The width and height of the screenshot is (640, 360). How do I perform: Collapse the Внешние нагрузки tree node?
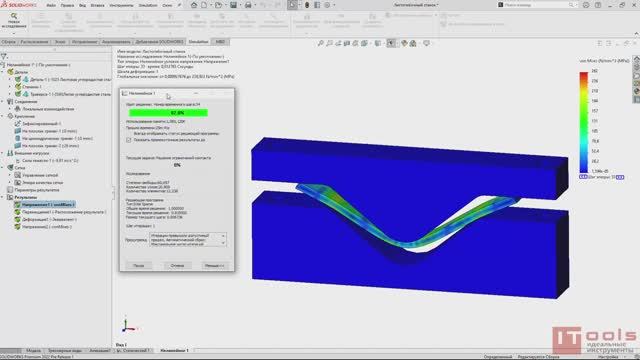pos(3,153)
